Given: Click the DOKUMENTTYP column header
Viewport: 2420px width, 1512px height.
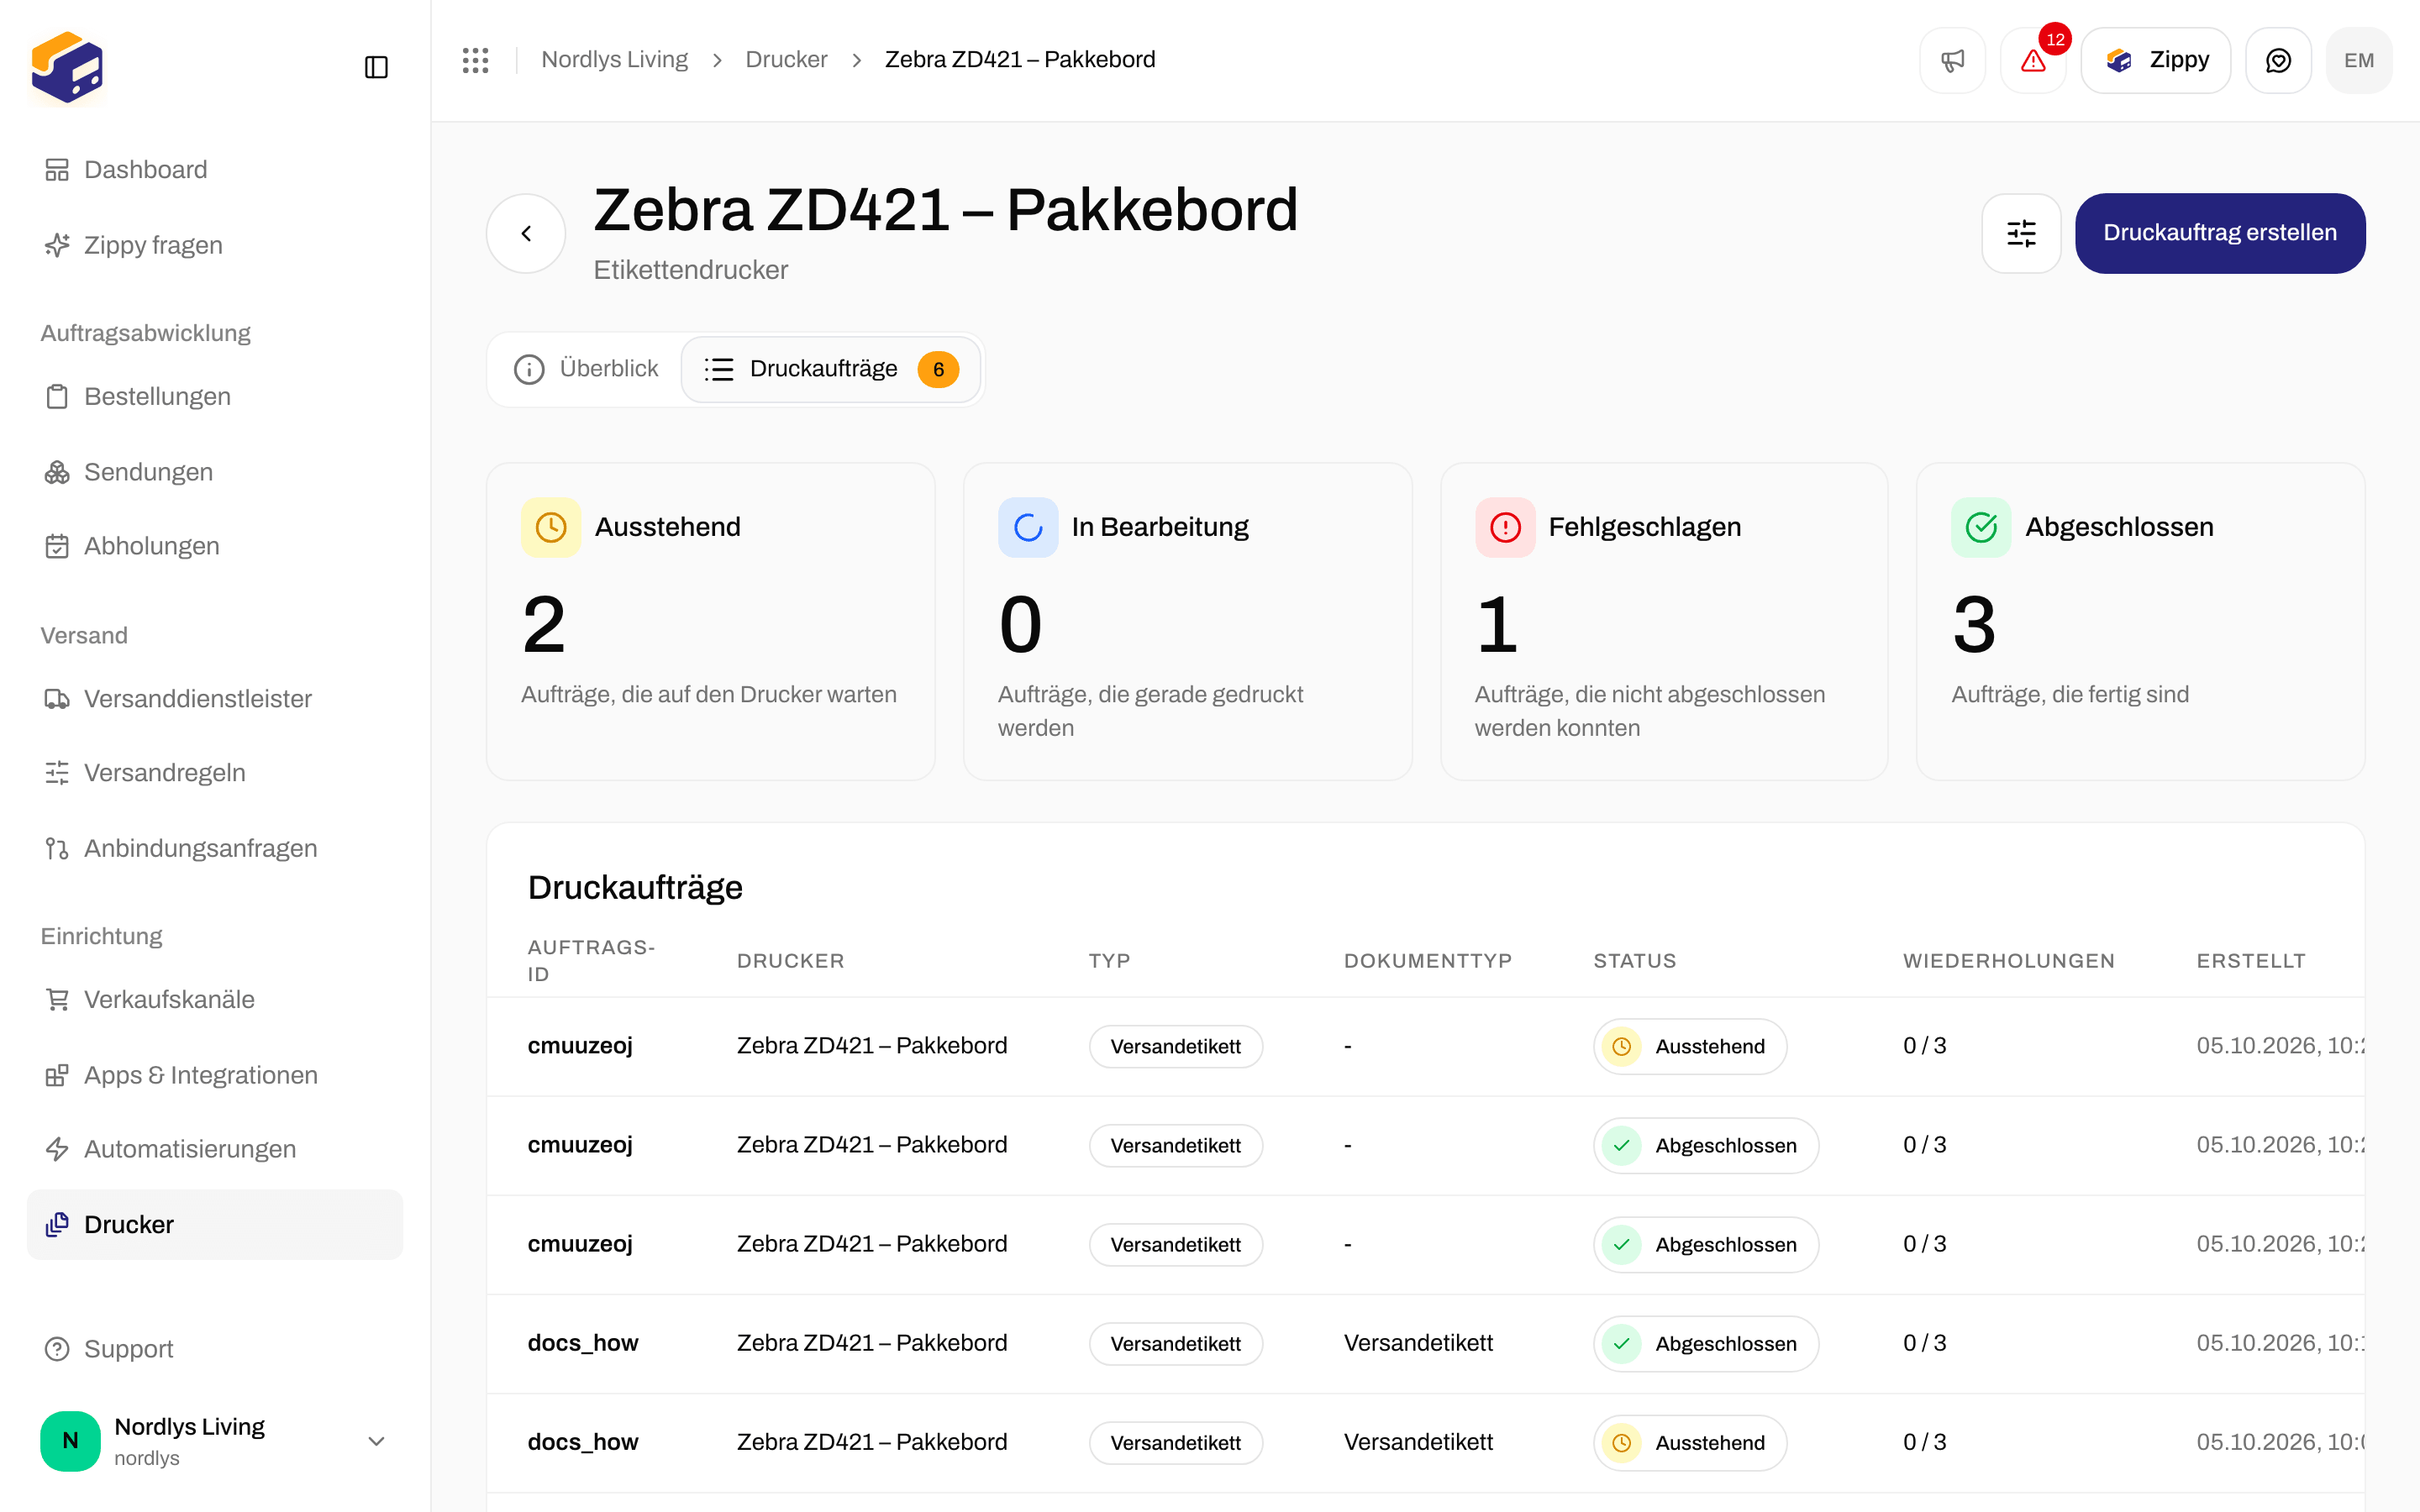Looking at the screenshot, I should 1427,961.
